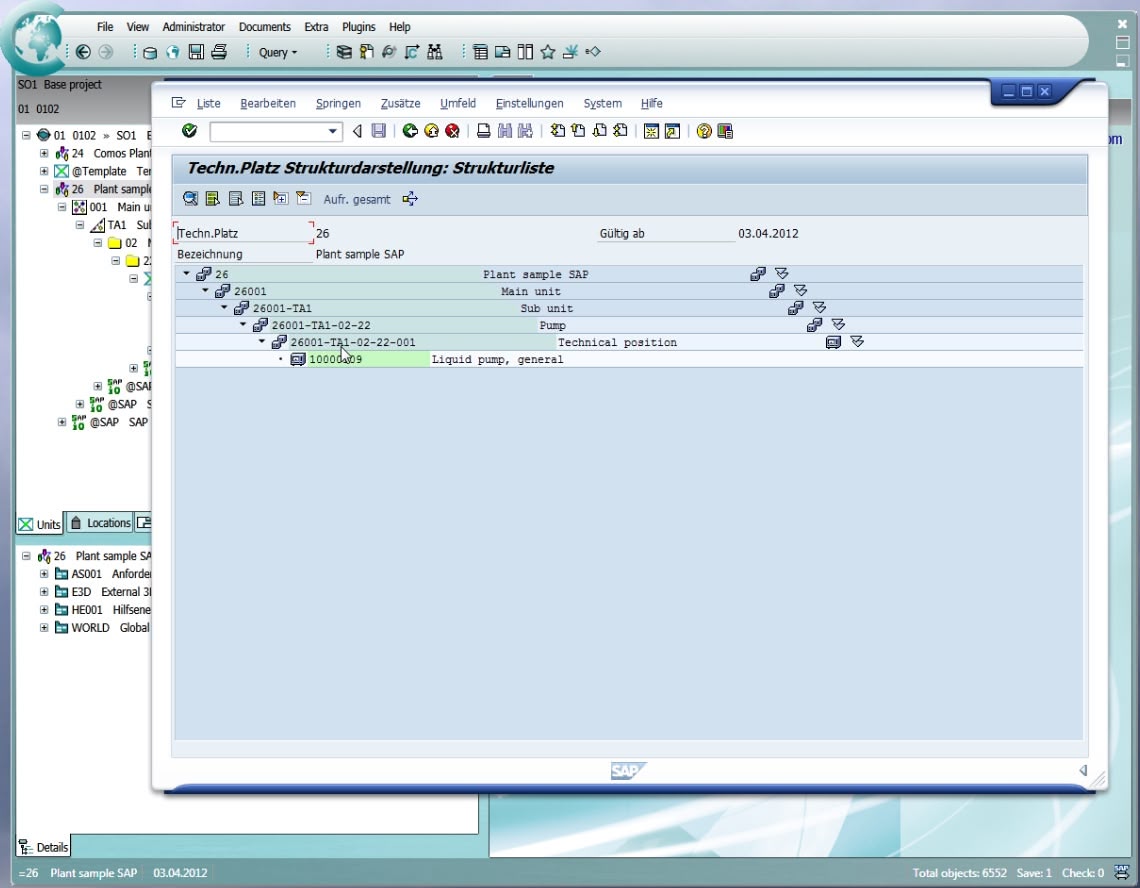Click the COMOS Save disk icon
The width and height of the screenshot is (1140, 888).
[197, 52]
